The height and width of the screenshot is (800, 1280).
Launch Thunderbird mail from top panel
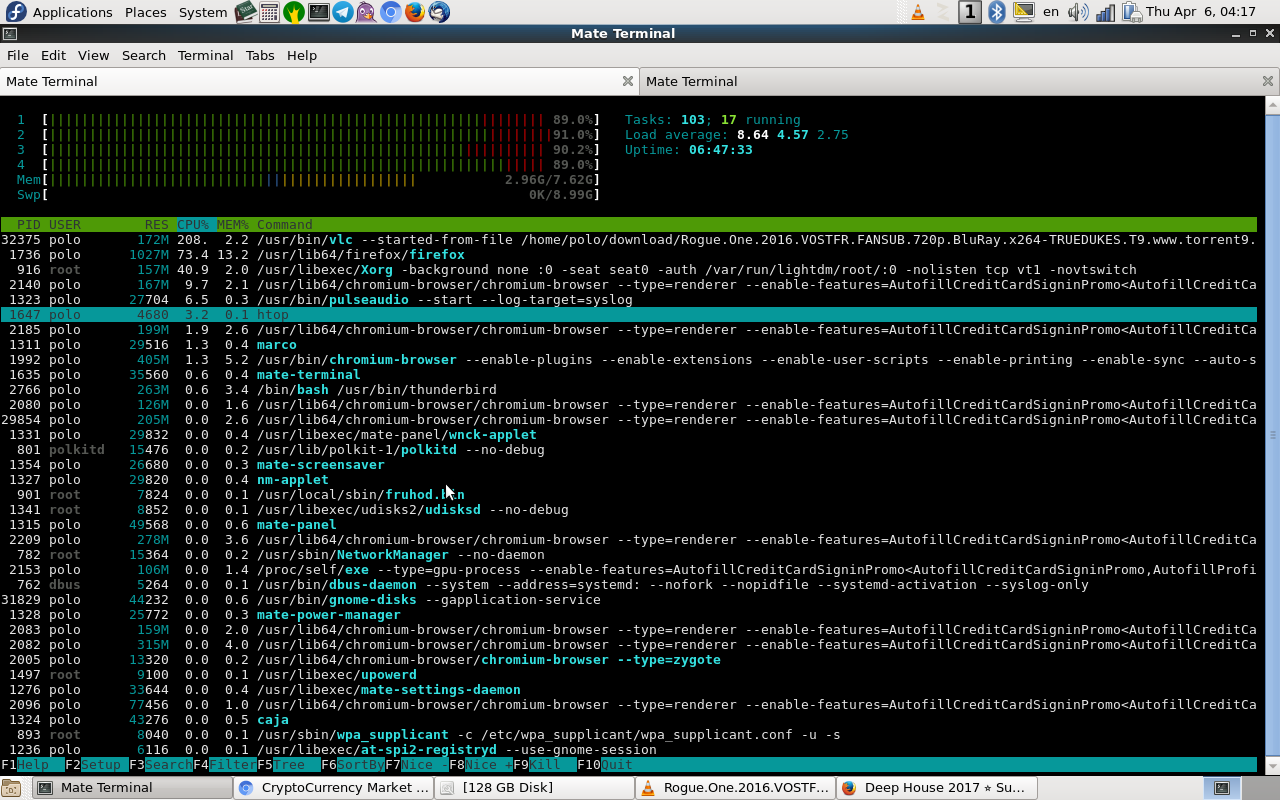coord(438,12)
